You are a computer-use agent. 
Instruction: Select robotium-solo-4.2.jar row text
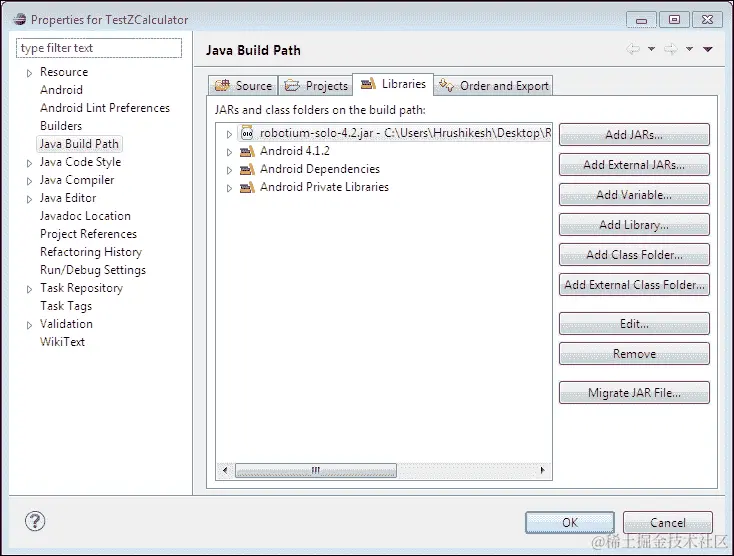coord(405,133)
